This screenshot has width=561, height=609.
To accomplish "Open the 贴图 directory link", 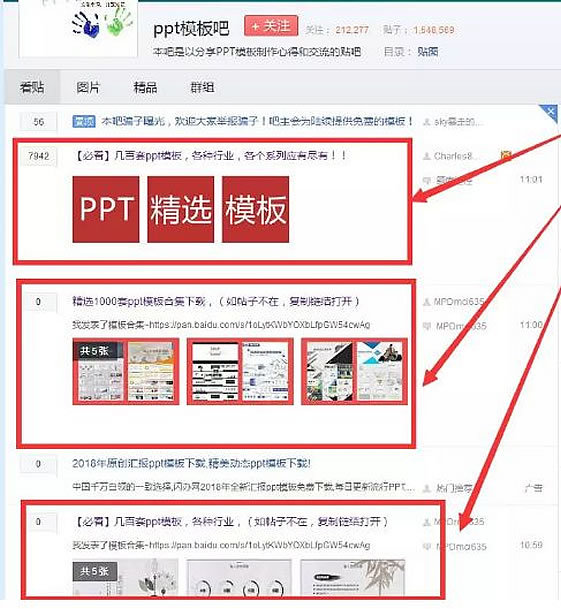I will 428,52.
